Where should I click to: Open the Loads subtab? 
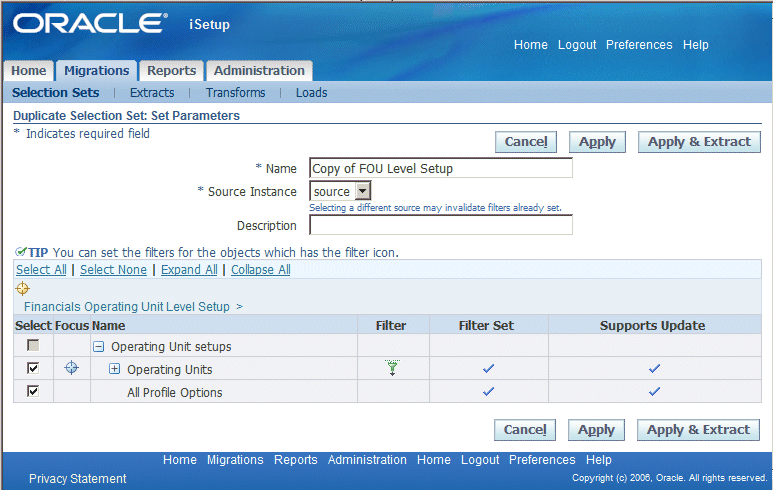click(312, 93)
